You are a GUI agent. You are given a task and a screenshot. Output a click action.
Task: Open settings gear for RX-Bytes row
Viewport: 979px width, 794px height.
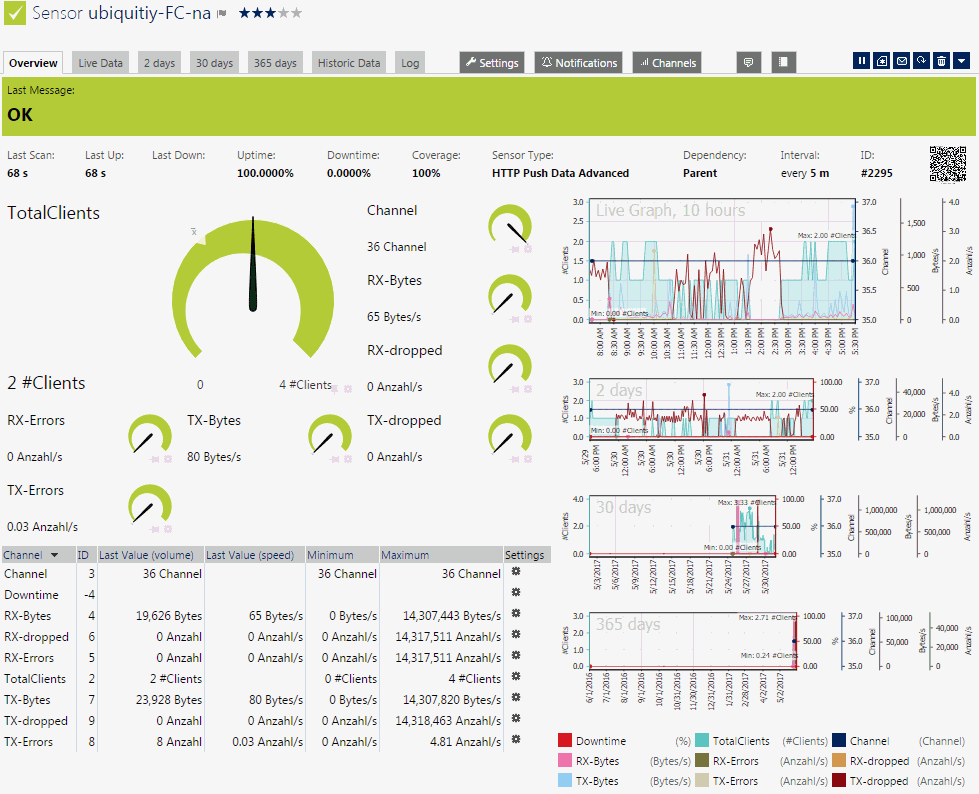(x=516, y=613)
